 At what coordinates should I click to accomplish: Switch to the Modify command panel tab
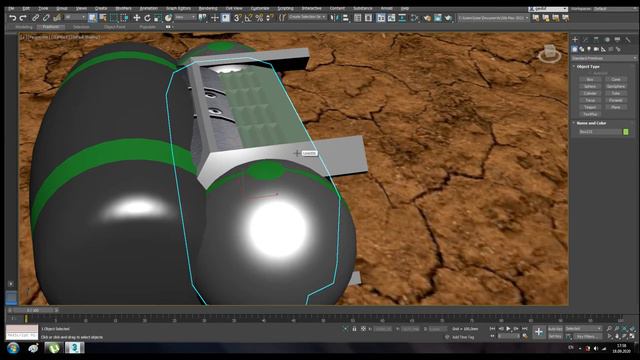point(586,40)
